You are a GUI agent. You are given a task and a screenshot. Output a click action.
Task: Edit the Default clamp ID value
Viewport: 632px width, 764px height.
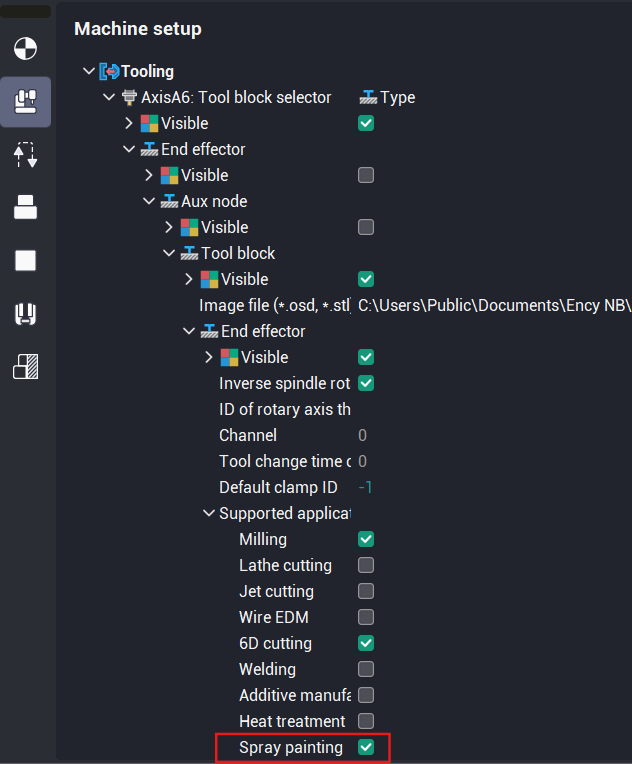coord(365,488)
